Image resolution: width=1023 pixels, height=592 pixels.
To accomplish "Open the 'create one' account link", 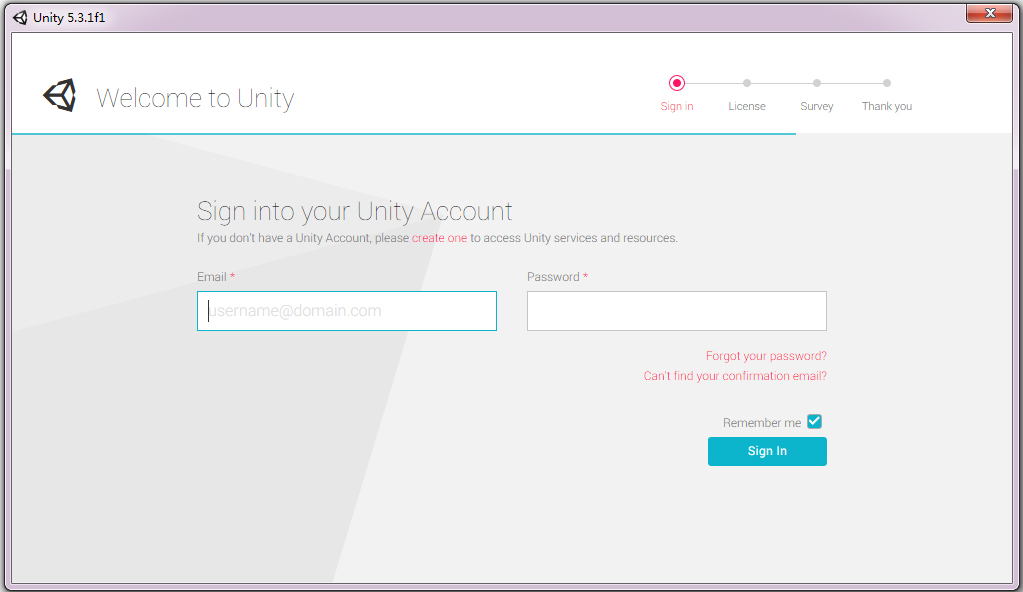I will [439, 238].
